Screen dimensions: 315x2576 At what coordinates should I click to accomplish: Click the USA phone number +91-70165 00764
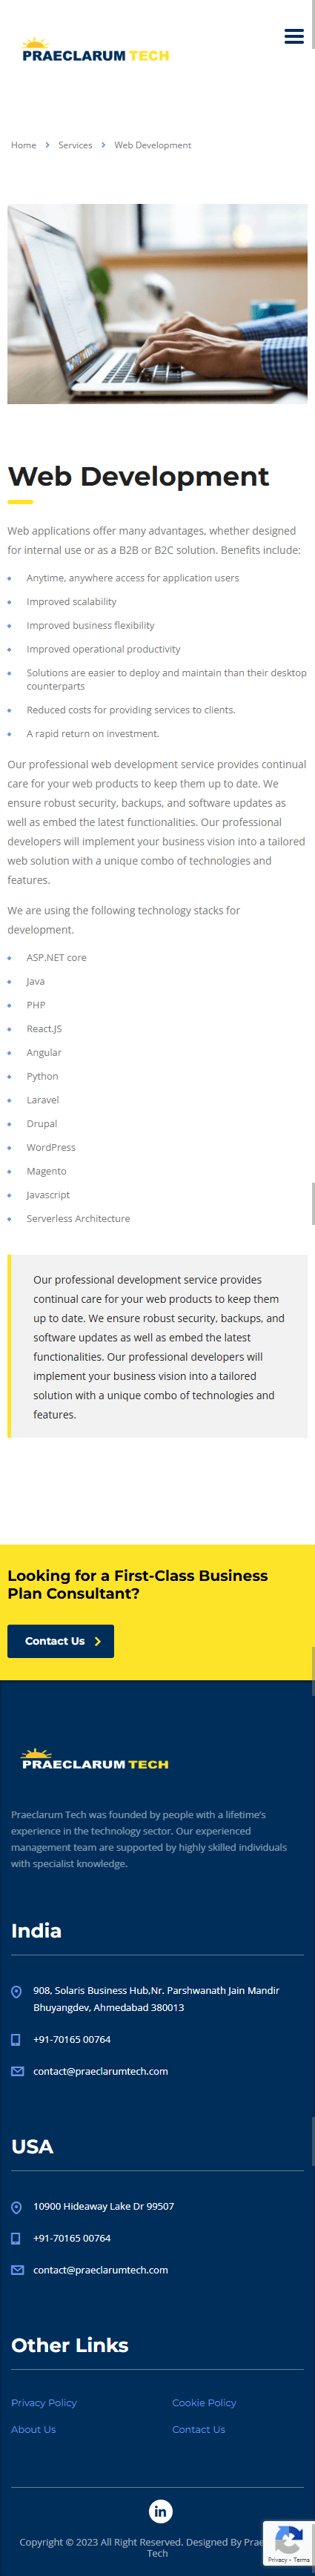(72, 2237)
